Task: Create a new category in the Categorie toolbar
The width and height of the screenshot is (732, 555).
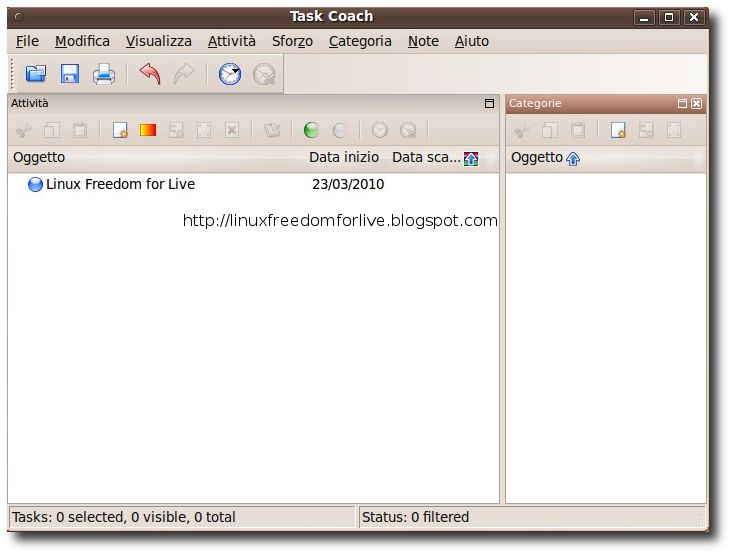Action: (618, 130)
